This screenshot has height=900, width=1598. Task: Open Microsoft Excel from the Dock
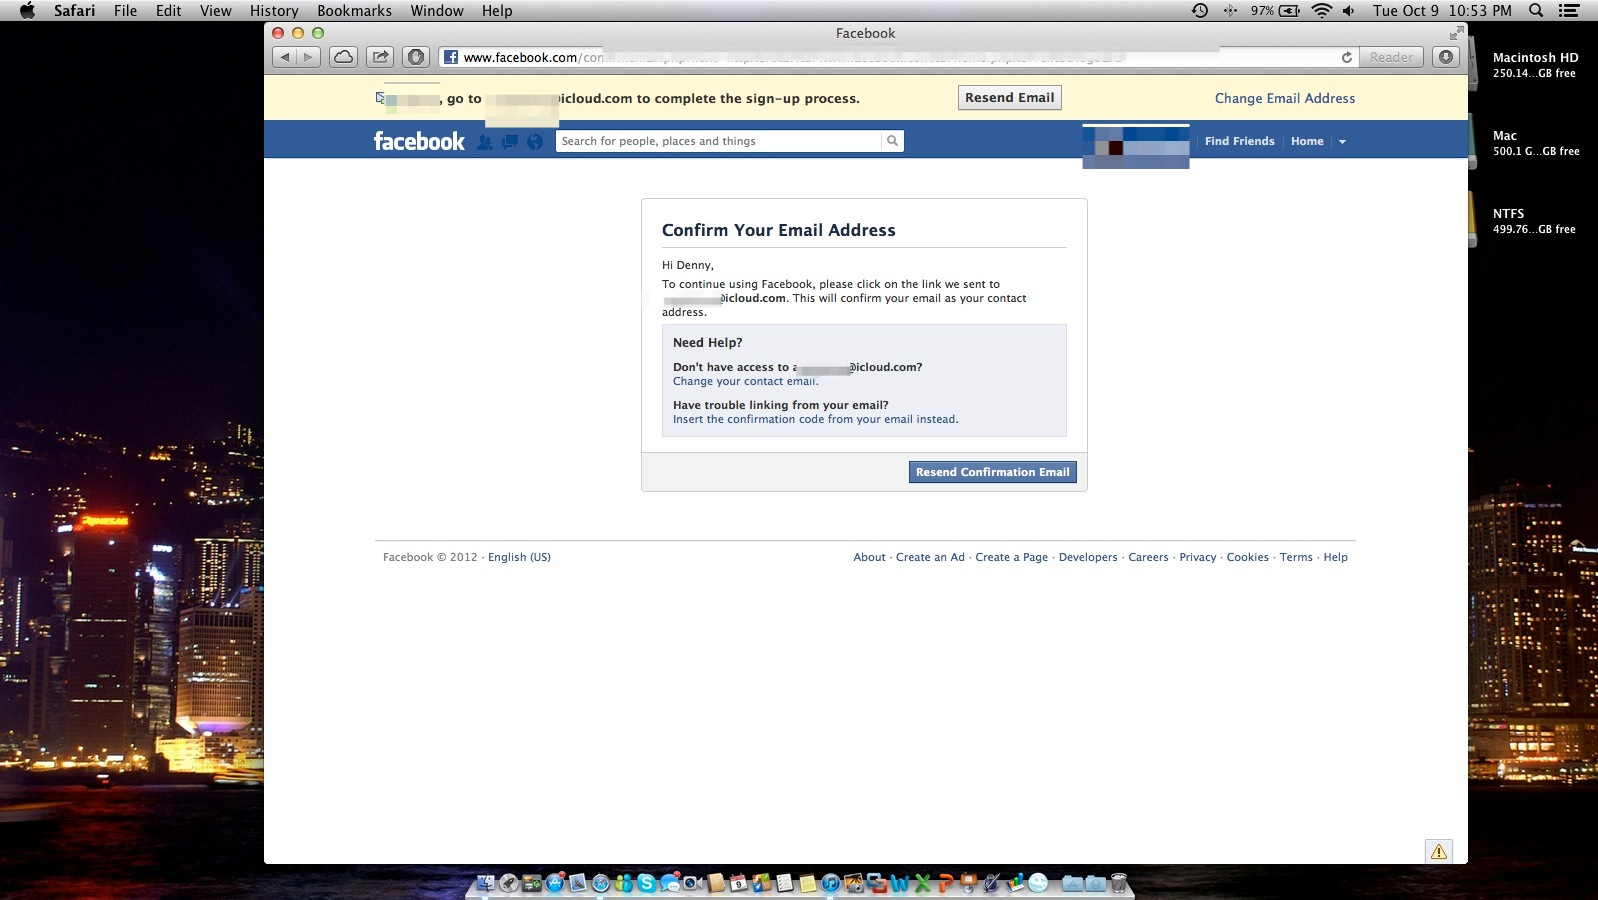pos(922,883)
